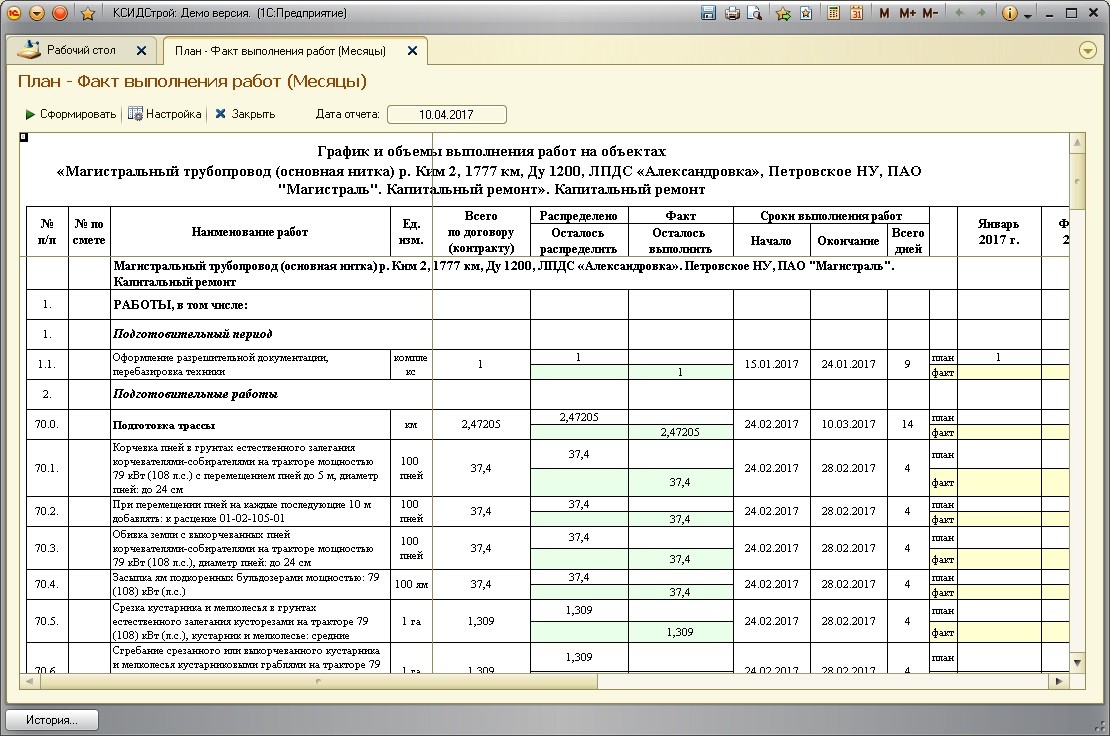The image size is (1110, 736).
Task: Click start date 15.01.2017 cell
Action: click(772, 364)
